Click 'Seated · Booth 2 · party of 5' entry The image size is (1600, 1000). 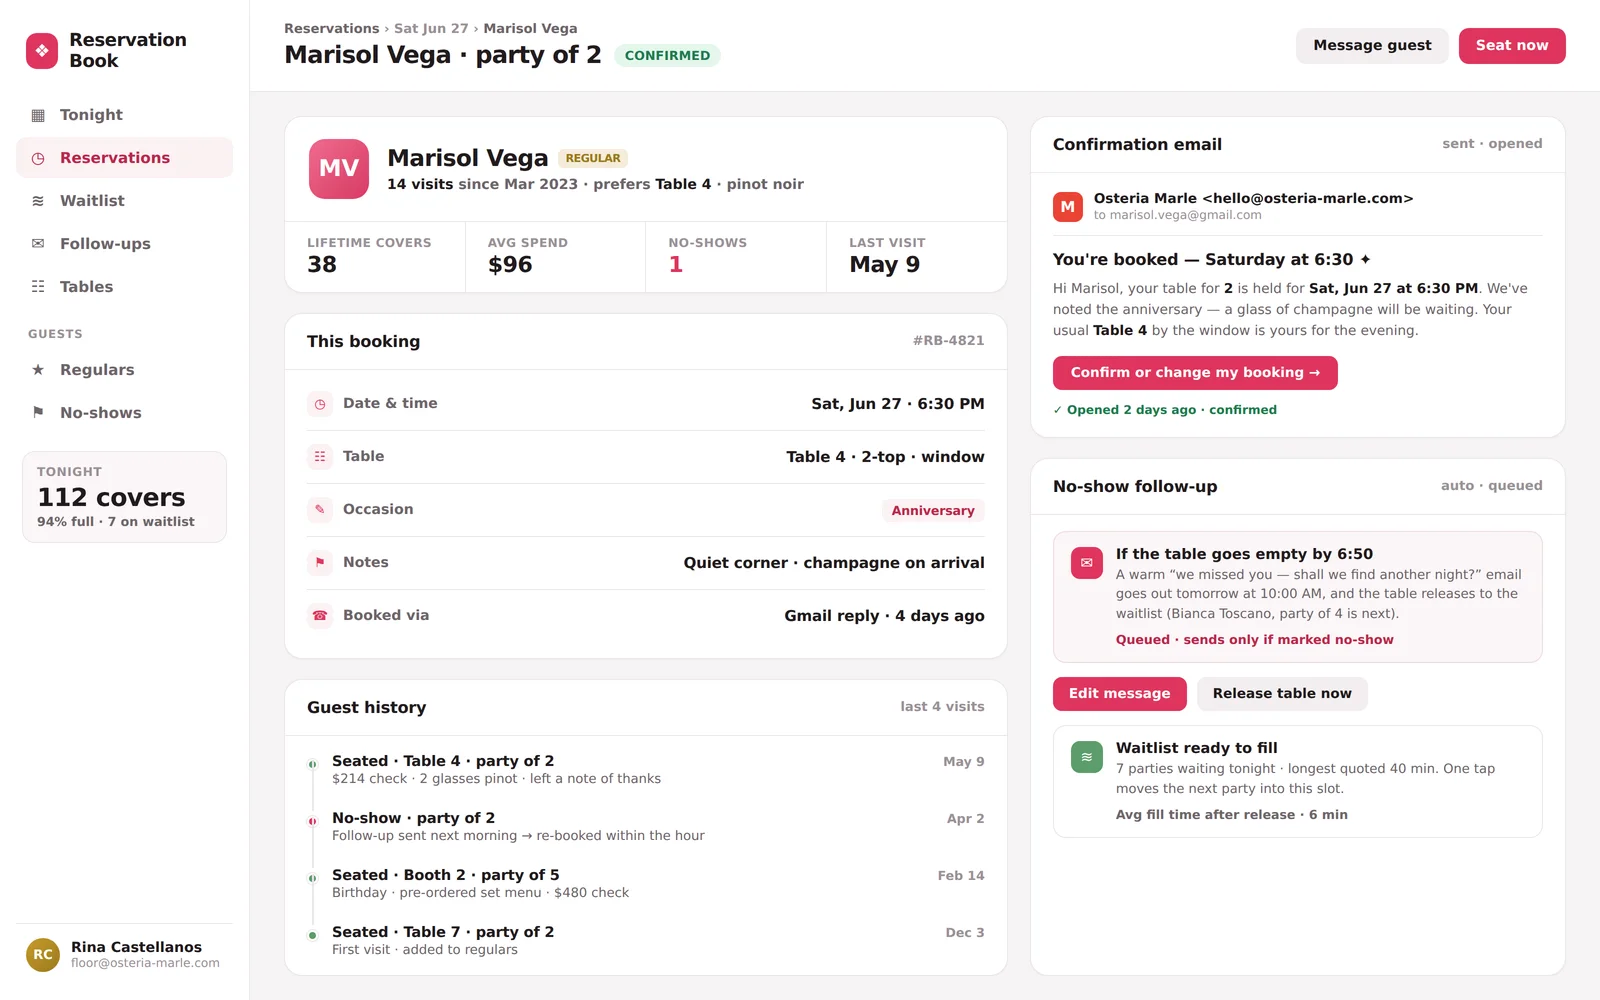446,875
